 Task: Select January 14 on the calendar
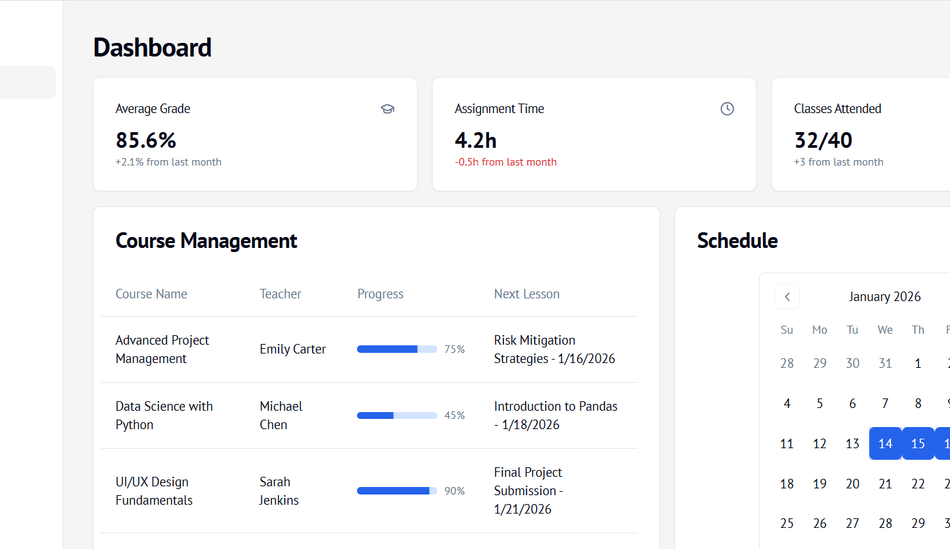tap(885, 444)
